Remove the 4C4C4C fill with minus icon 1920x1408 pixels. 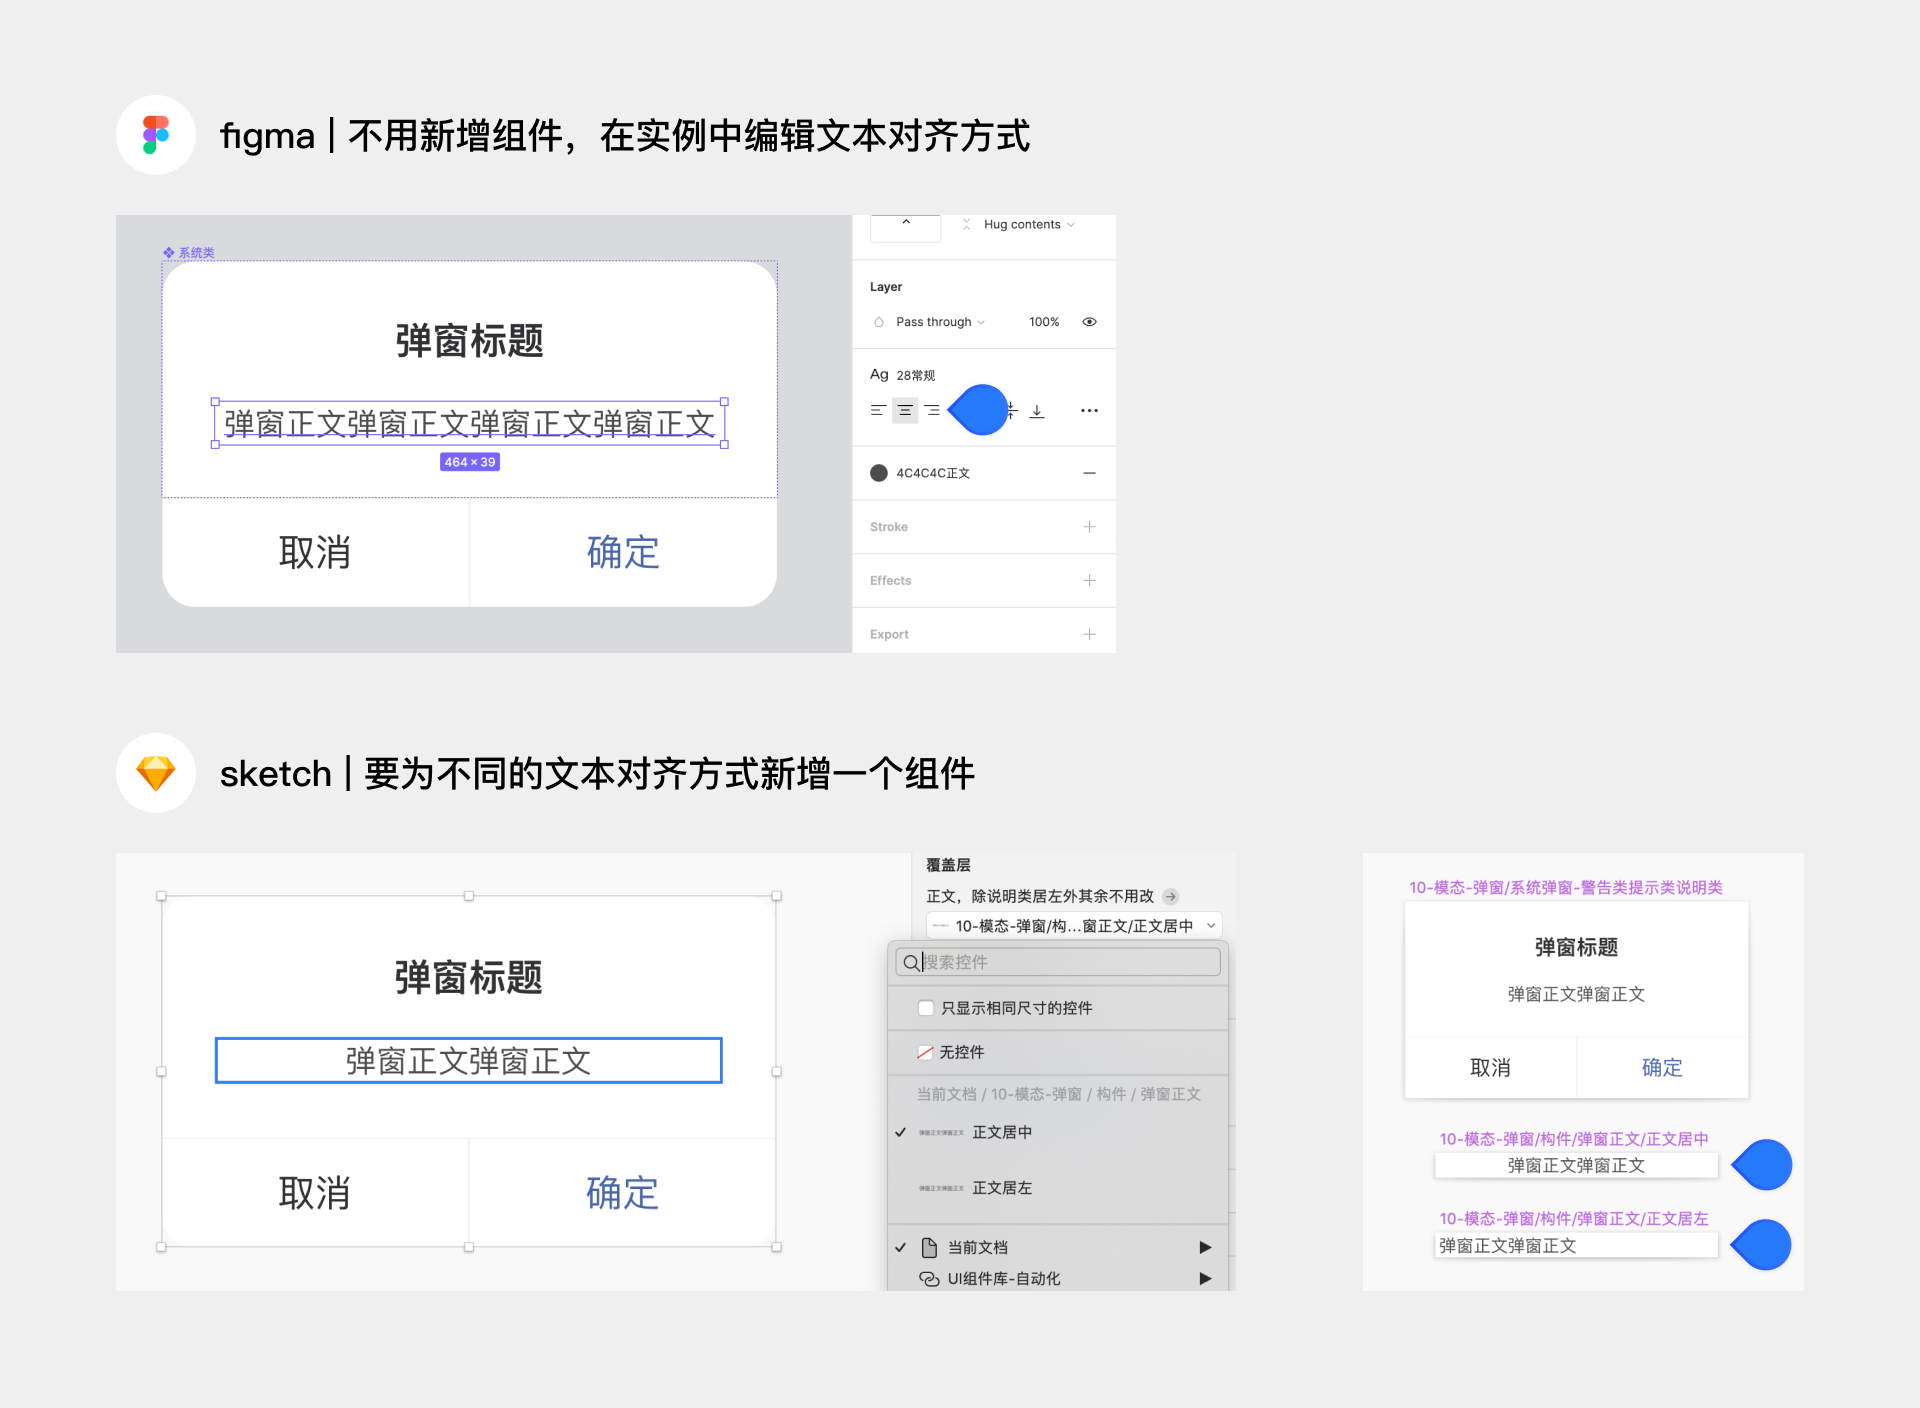1089,473
